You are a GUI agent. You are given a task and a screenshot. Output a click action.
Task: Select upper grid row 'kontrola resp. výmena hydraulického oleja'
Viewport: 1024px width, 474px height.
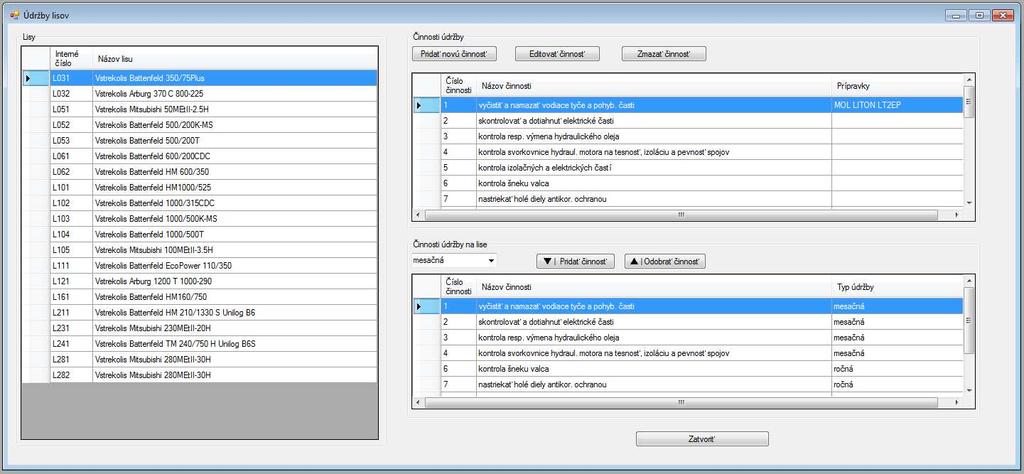[x=688, y=136]
